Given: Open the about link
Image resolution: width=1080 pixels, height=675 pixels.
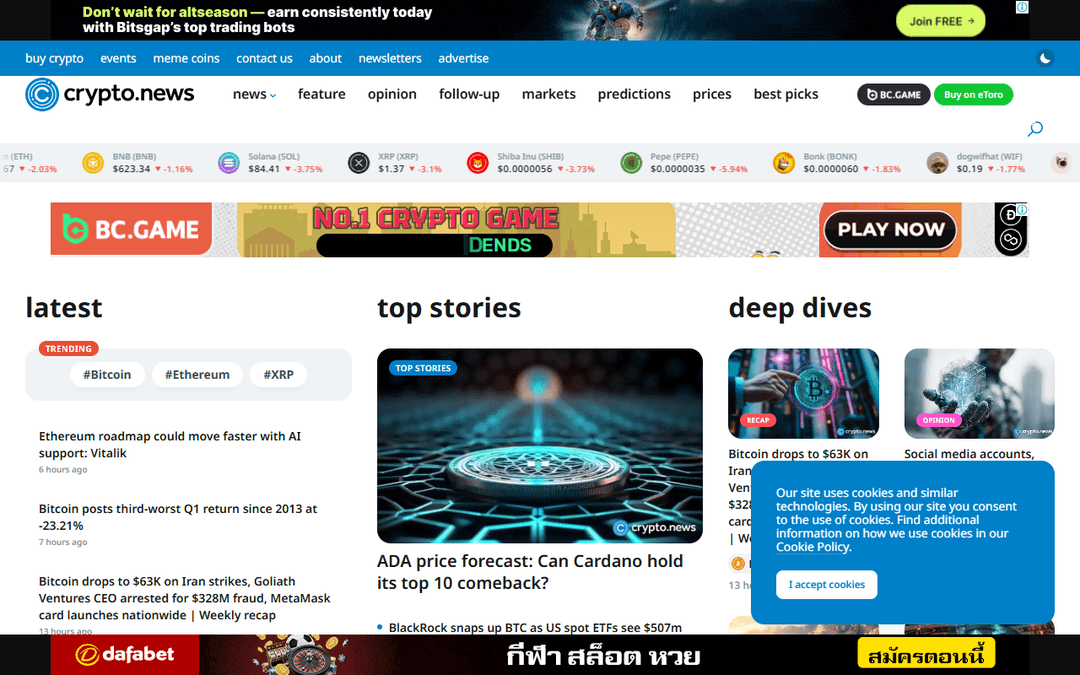Looking at the screenshot, I should coord(325,59).
